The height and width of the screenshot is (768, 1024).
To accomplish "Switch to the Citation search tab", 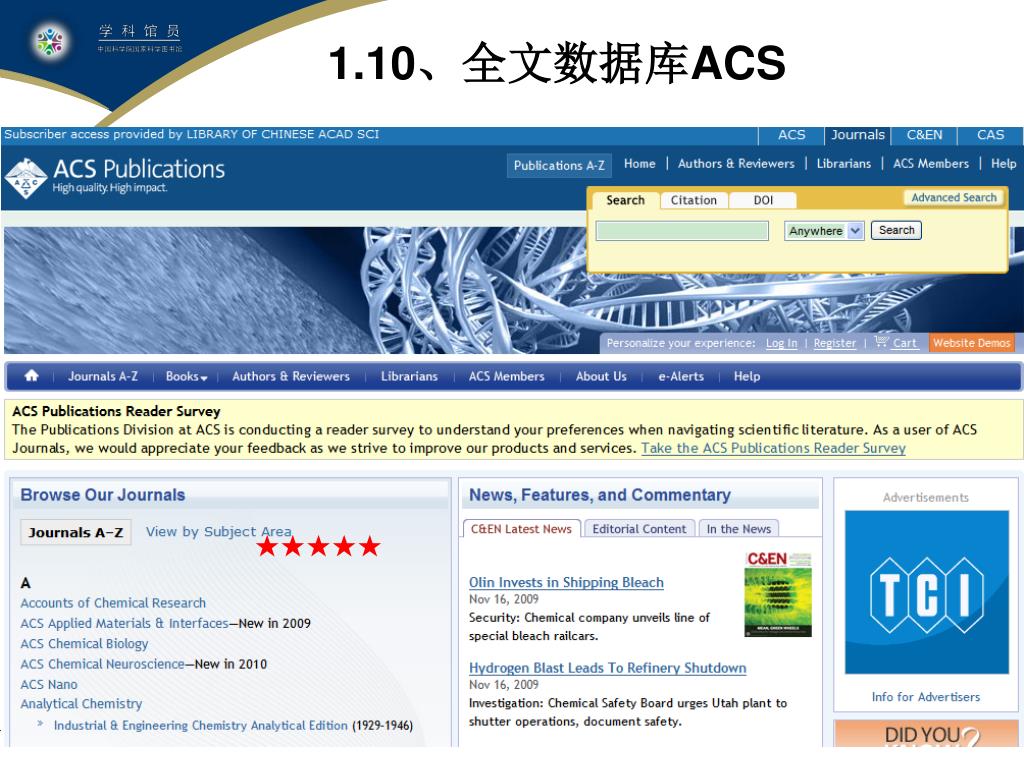I will 694,200.
